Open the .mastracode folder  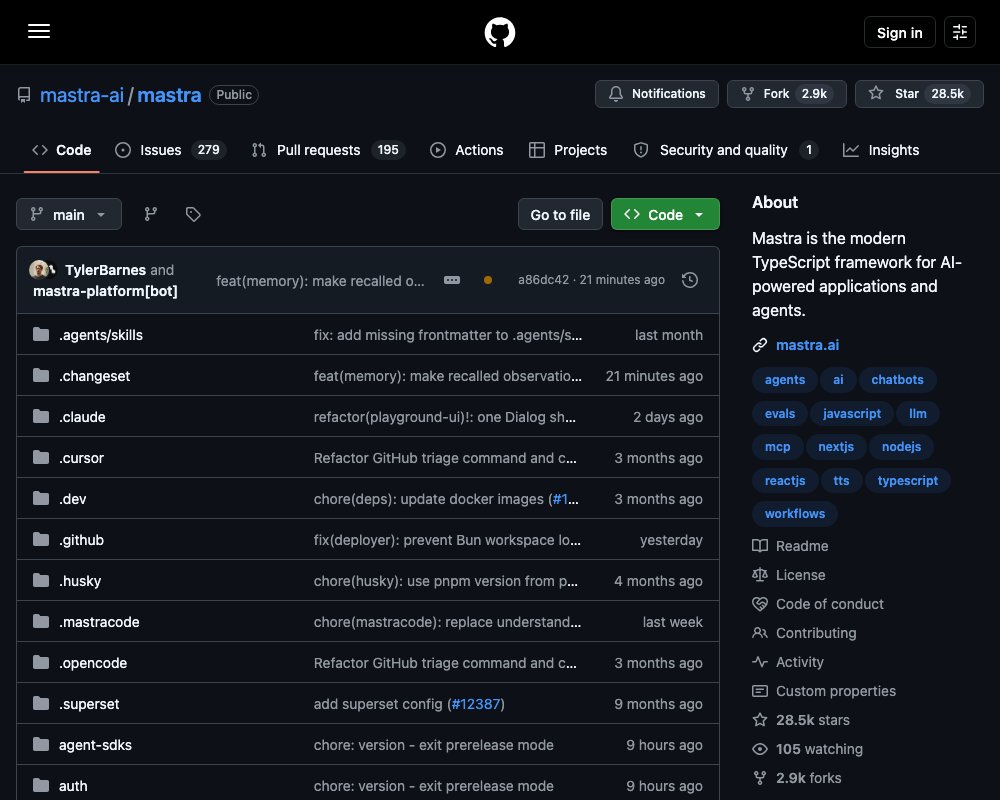[x=99, y=622]
